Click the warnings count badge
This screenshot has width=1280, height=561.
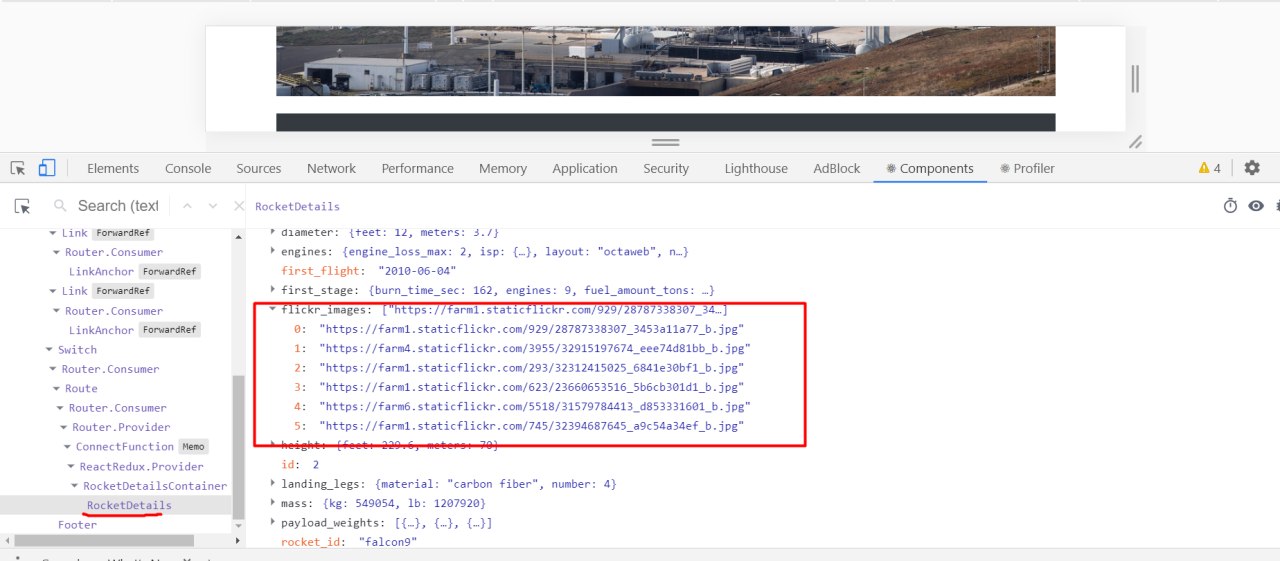[x=1210, y=168]
